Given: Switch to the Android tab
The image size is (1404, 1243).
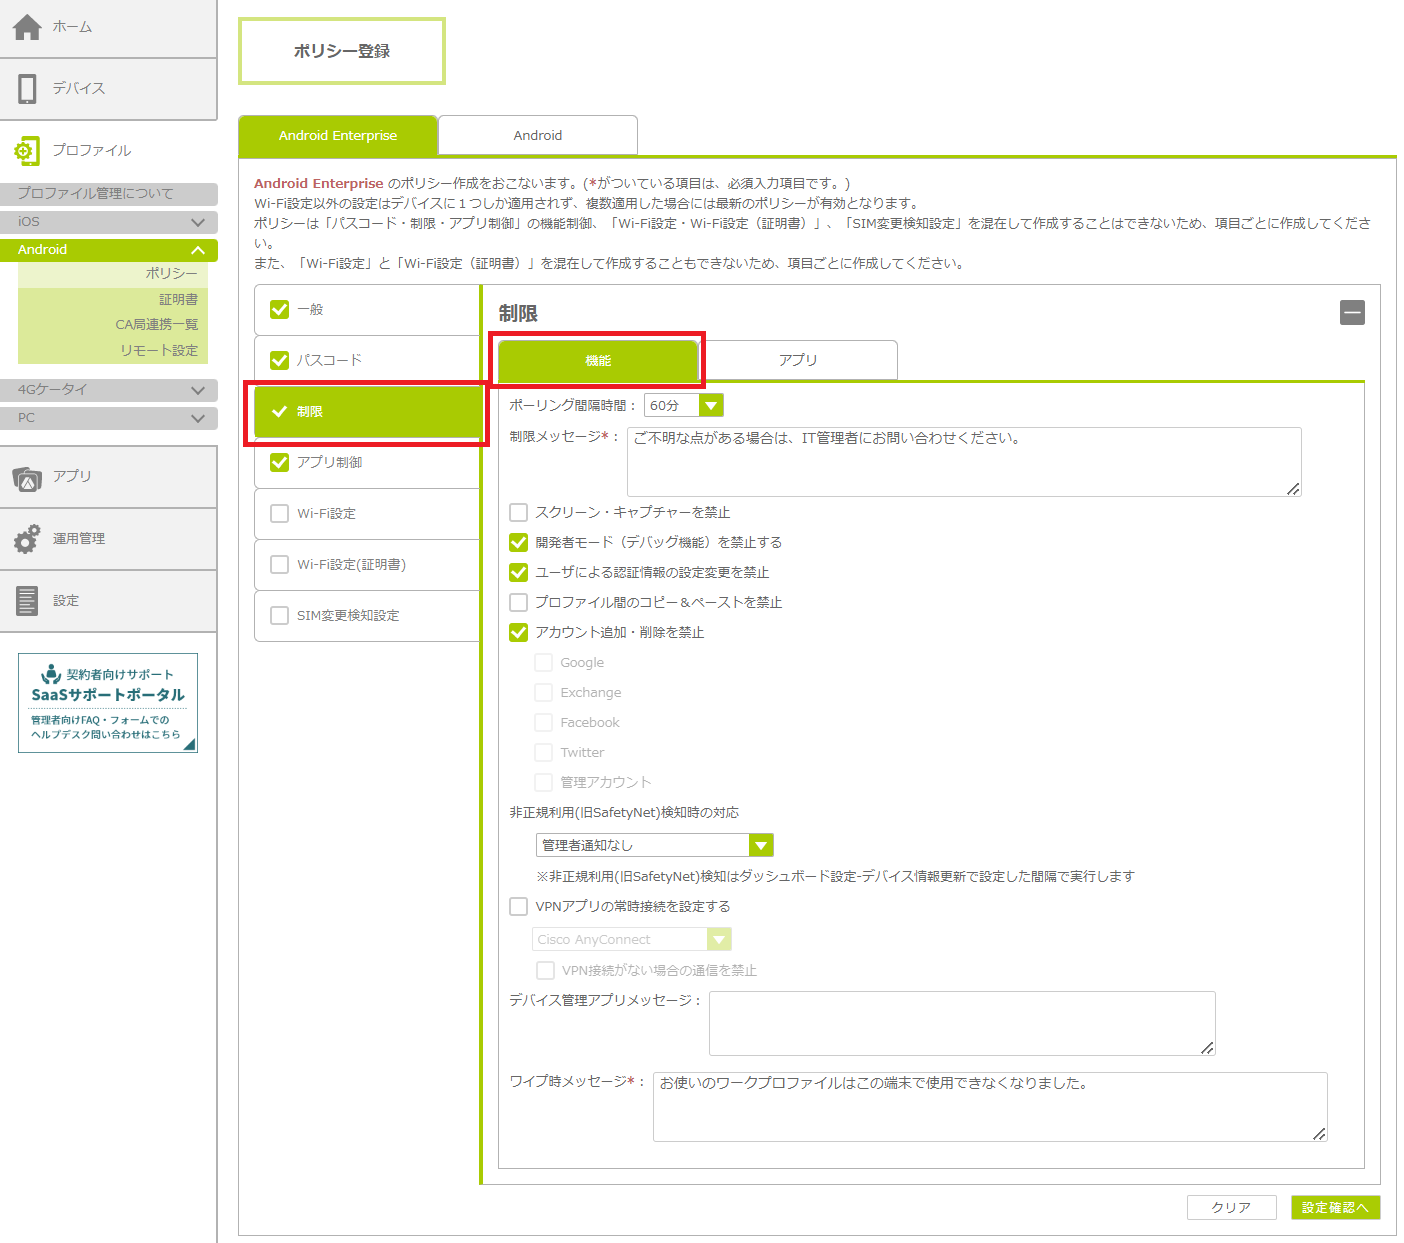Looking at the screenshot, I should (537, 136).
